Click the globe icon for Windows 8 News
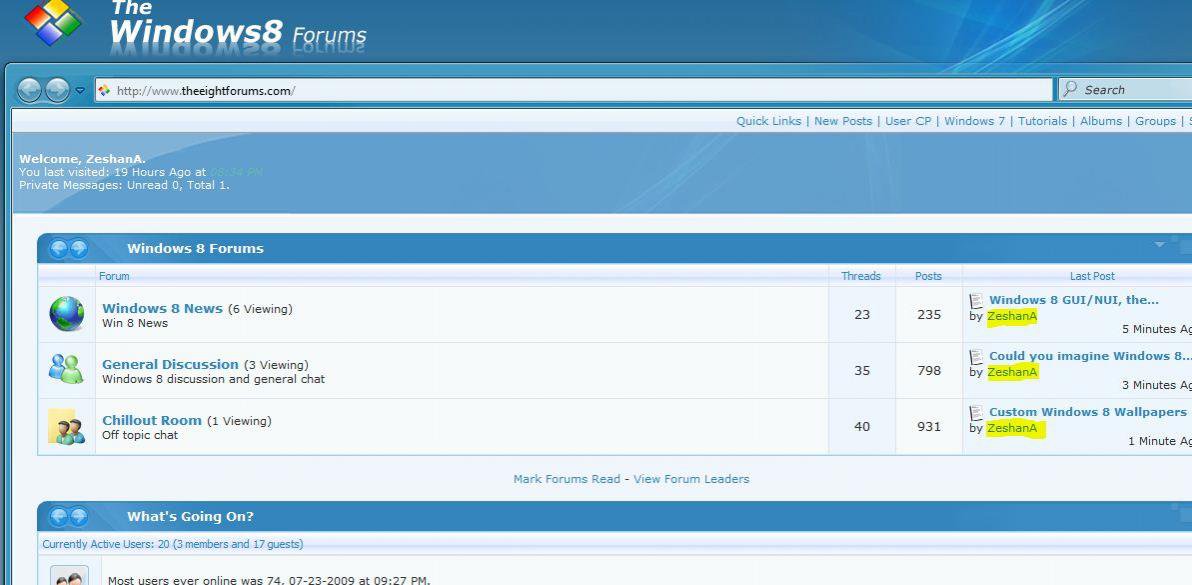Screen dimensions: 1192x585 (x=67, y=314)
